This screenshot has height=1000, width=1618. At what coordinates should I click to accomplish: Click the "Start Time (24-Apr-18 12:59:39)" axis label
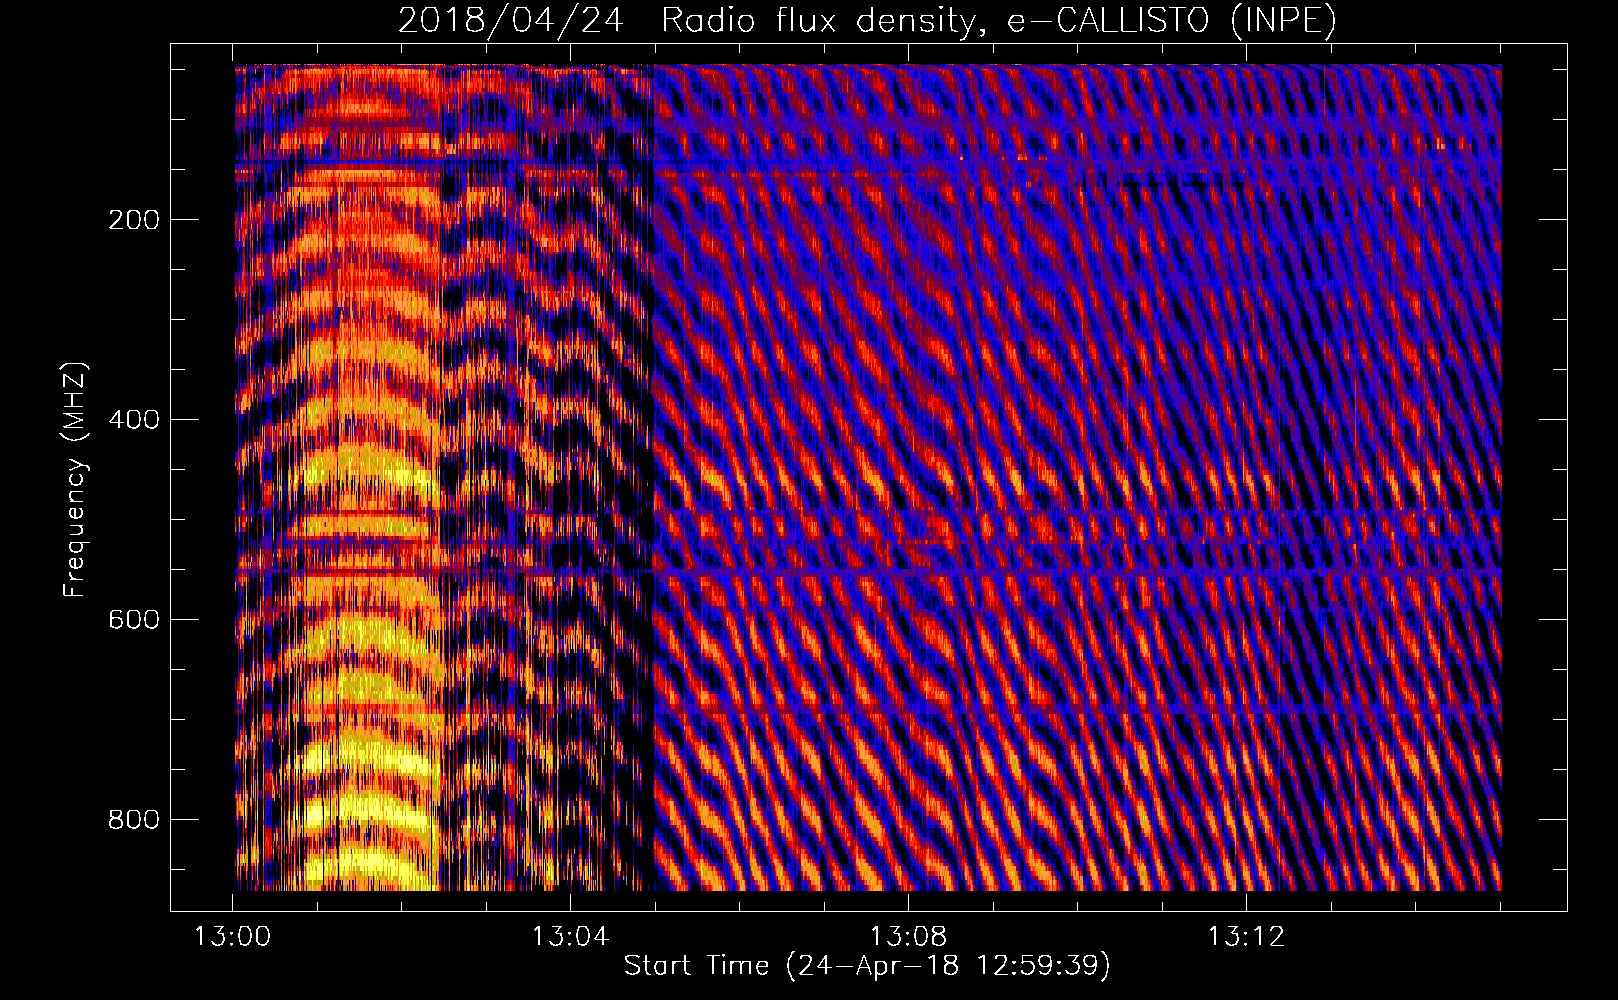click(867, 965)
